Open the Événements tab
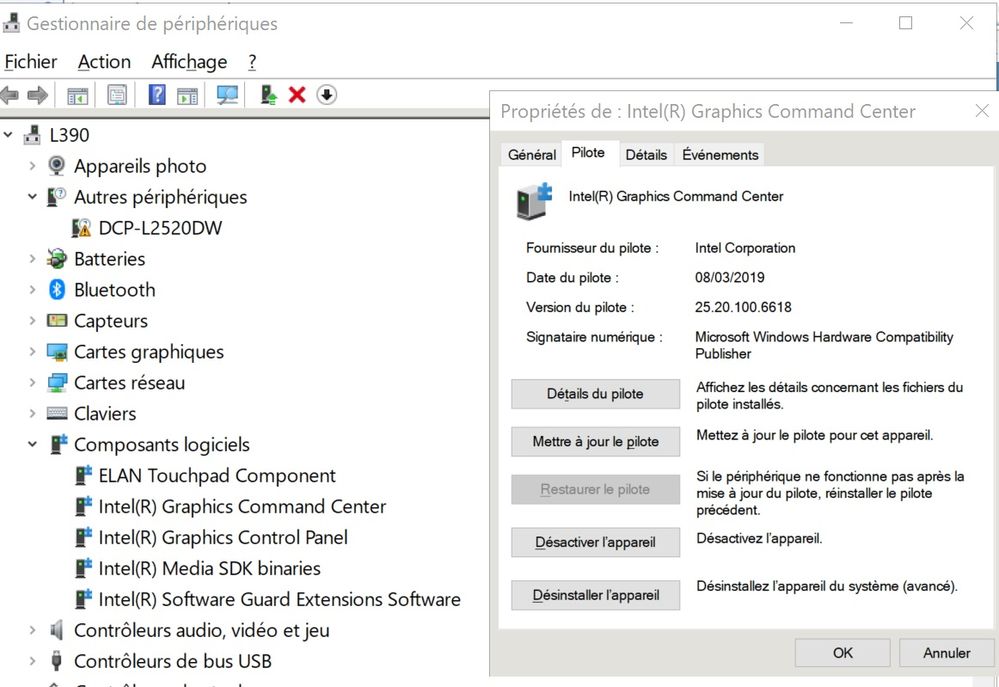The height and width of the screenshot is (687, 999). click(x=720, y=155)
